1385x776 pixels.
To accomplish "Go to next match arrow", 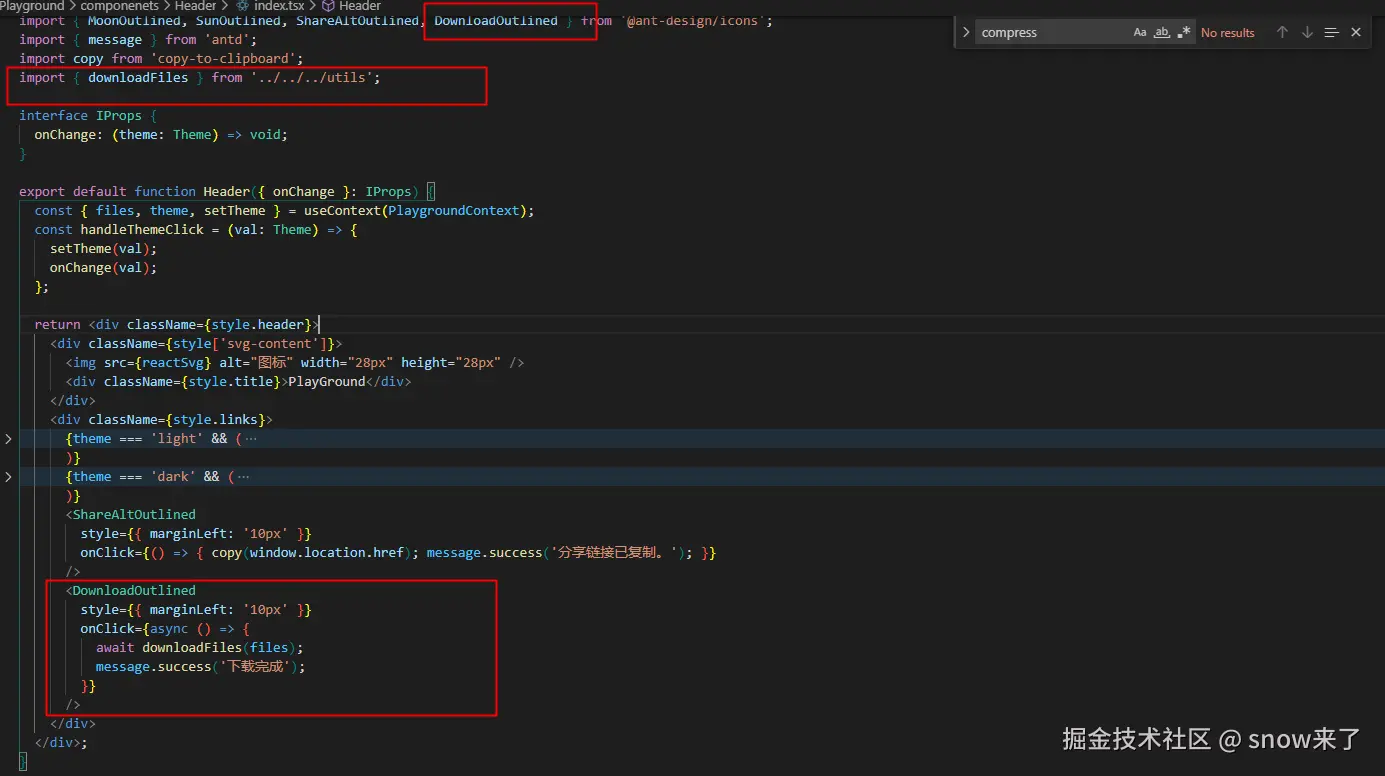I will coord(1307,32).
